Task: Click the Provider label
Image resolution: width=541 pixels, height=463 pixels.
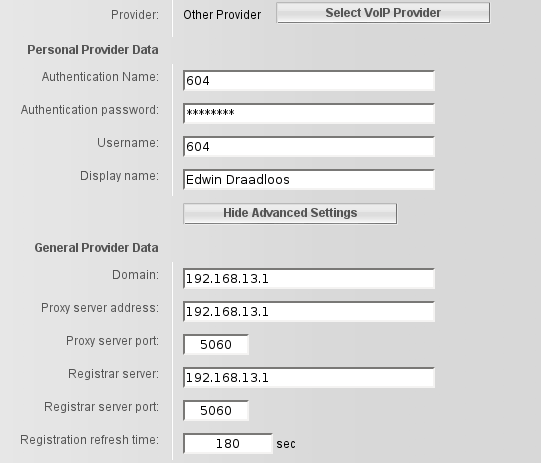Action: point(135,15)
